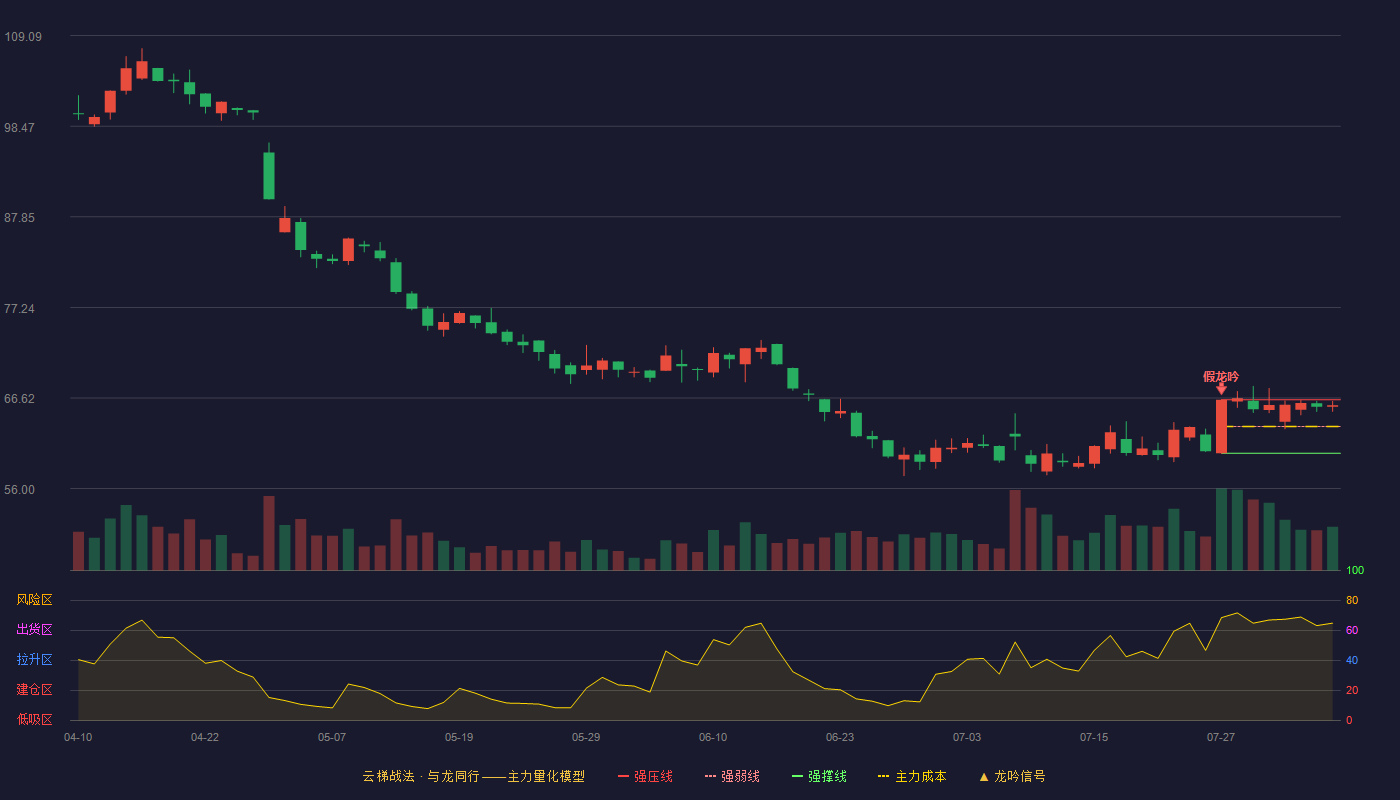
Task: Select the large green gap-down candle in late April
Action: [269, 176]
